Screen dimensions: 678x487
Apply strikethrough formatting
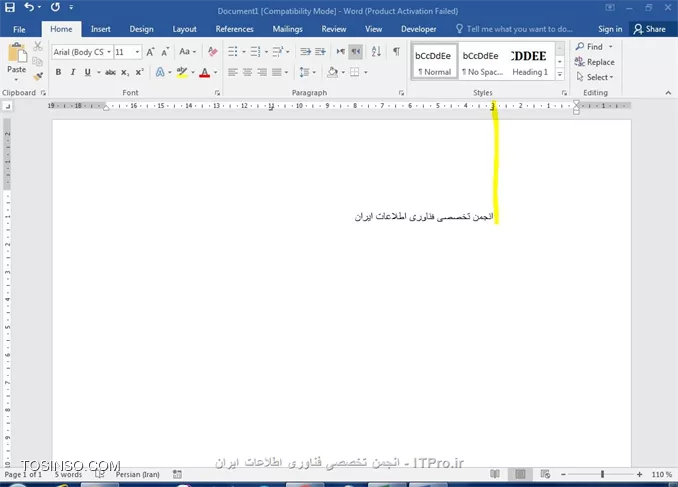tap(110, 72)
